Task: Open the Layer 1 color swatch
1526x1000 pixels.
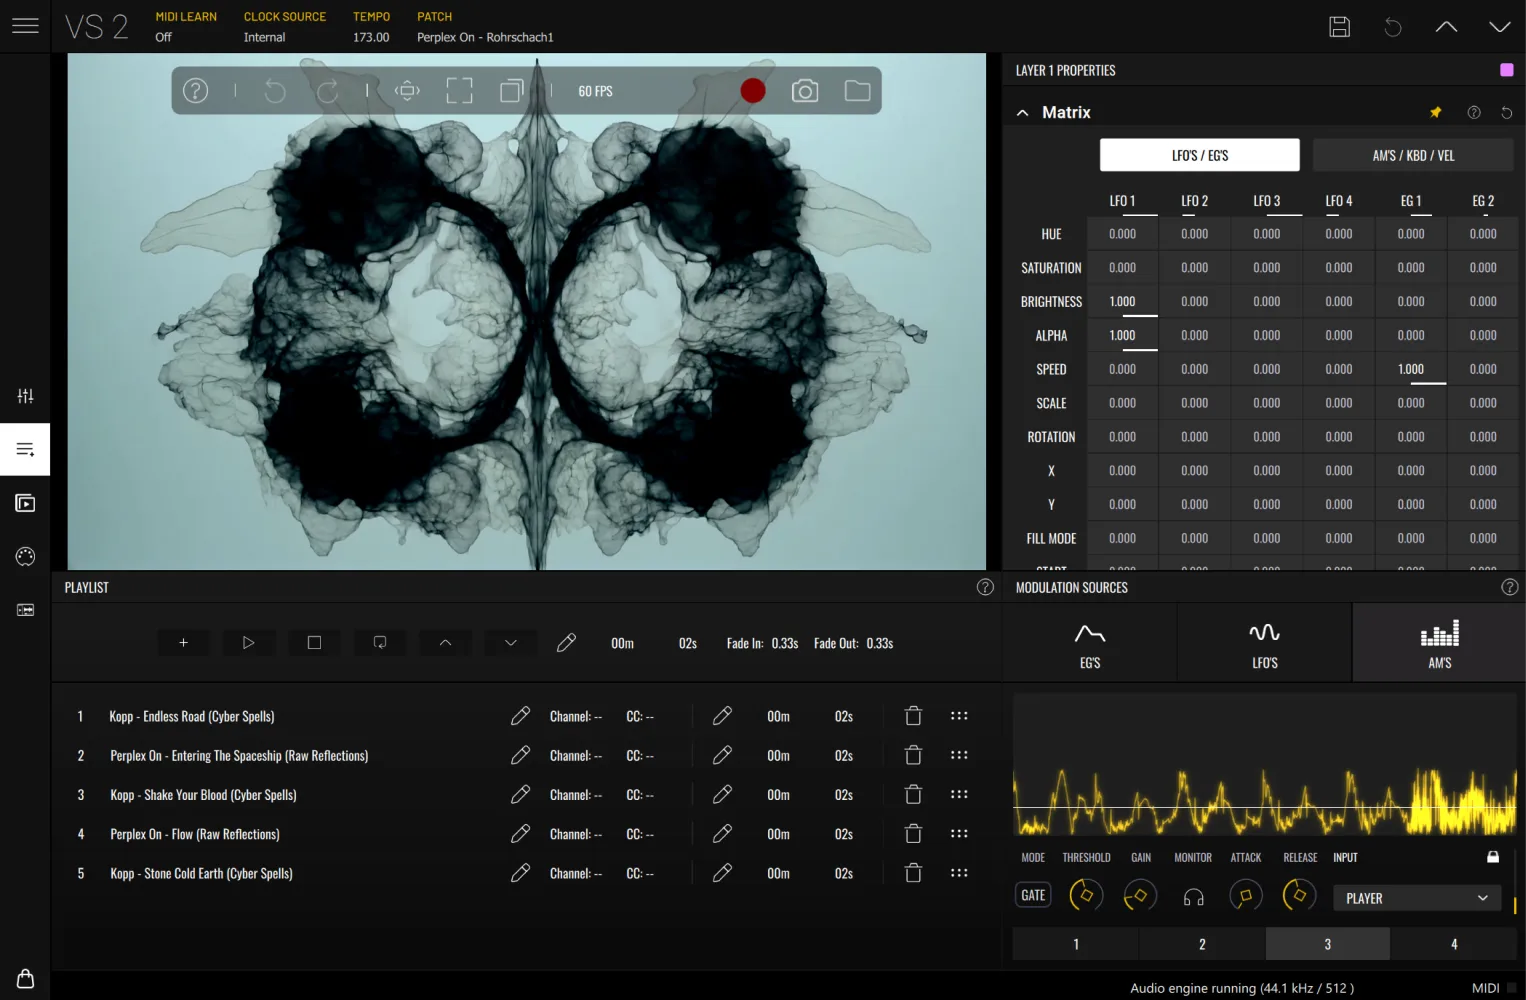Action: (x=1505, y=70)
